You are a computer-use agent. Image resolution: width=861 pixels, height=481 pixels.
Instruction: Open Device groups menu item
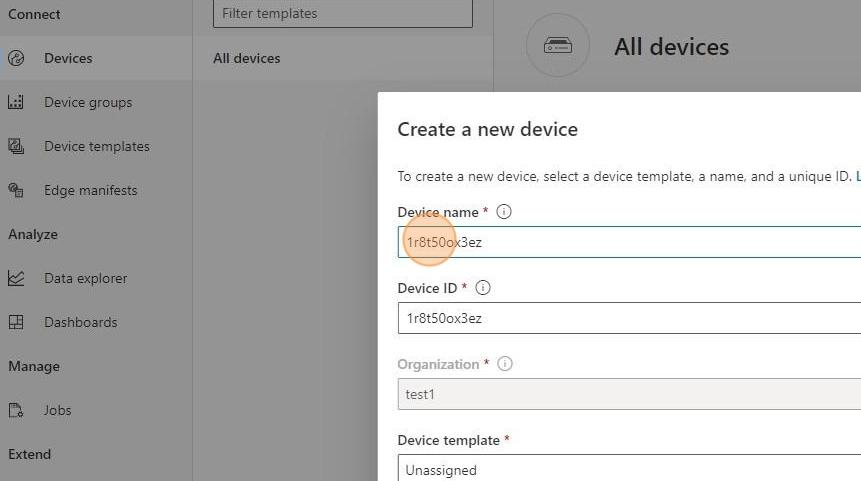[x=88, y=102]
